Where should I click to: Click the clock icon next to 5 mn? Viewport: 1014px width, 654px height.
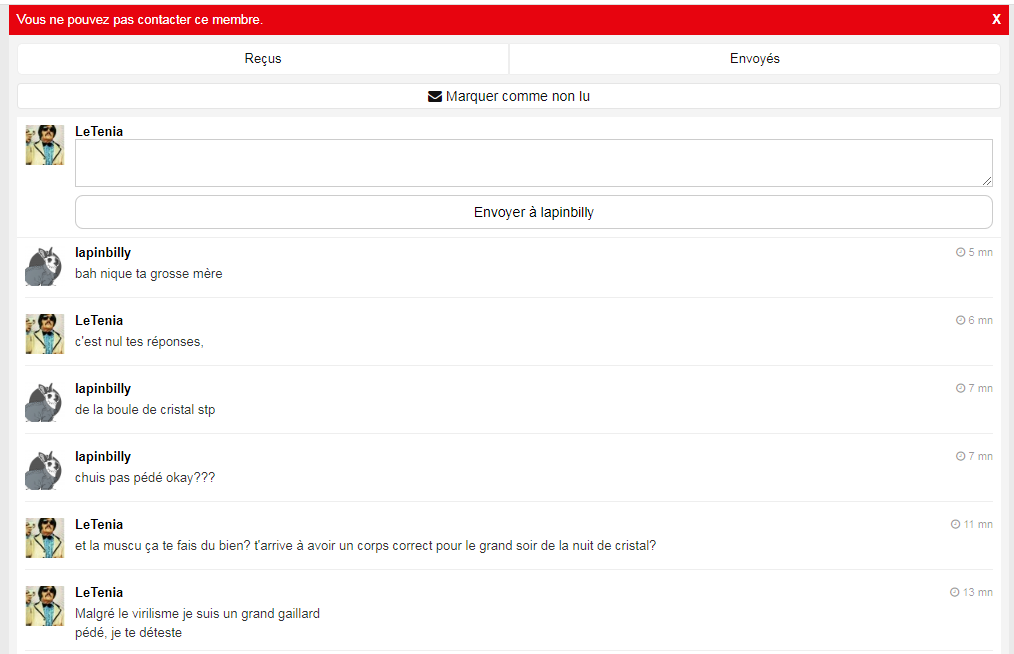tap(961, 253)
